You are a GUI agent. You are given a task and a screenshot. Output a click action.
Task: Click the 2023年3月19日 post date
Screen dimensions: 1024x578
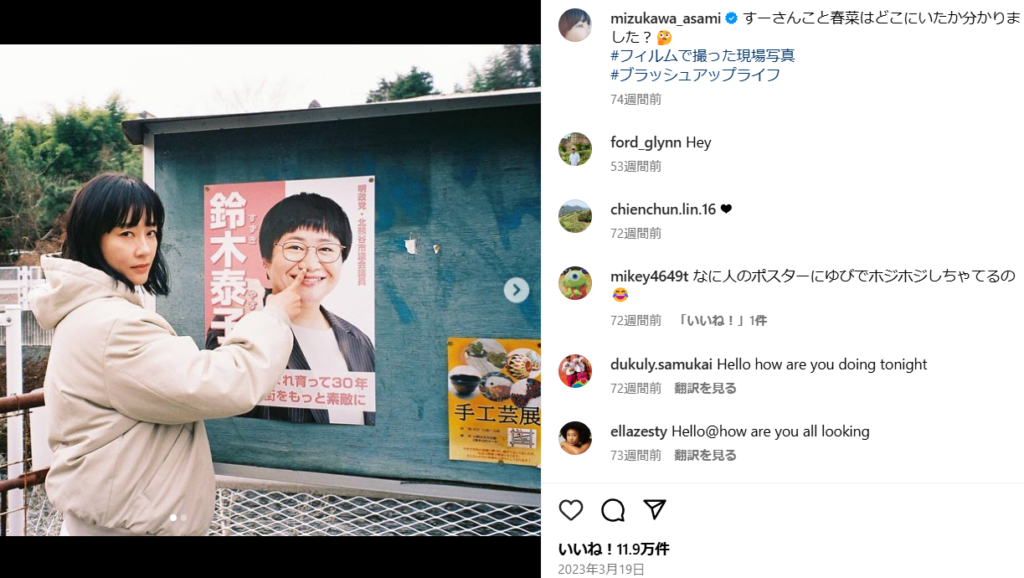click(x=601, y=570)
